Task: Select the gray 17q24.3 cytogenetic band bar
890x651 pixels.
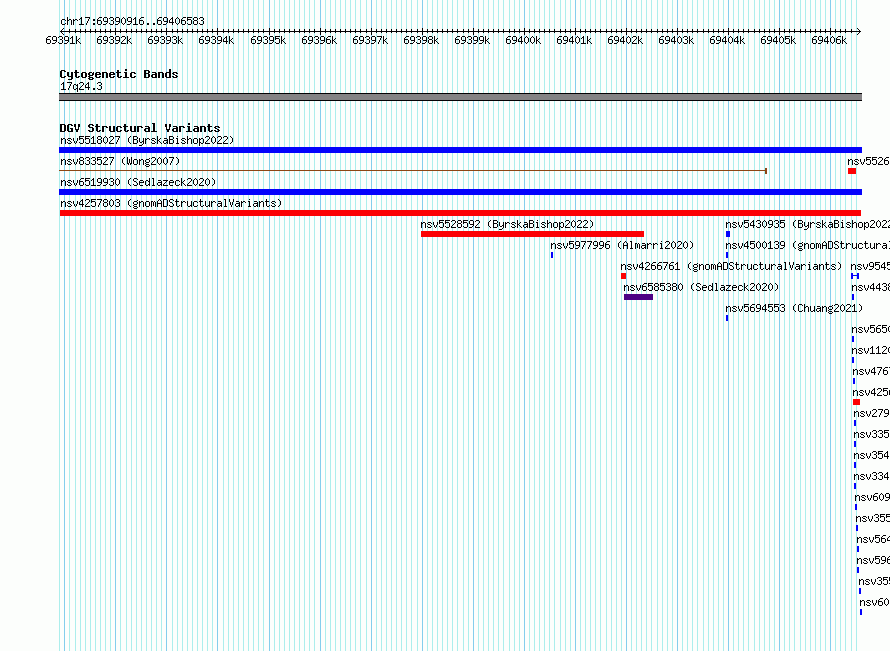Action: pos(460,97)
